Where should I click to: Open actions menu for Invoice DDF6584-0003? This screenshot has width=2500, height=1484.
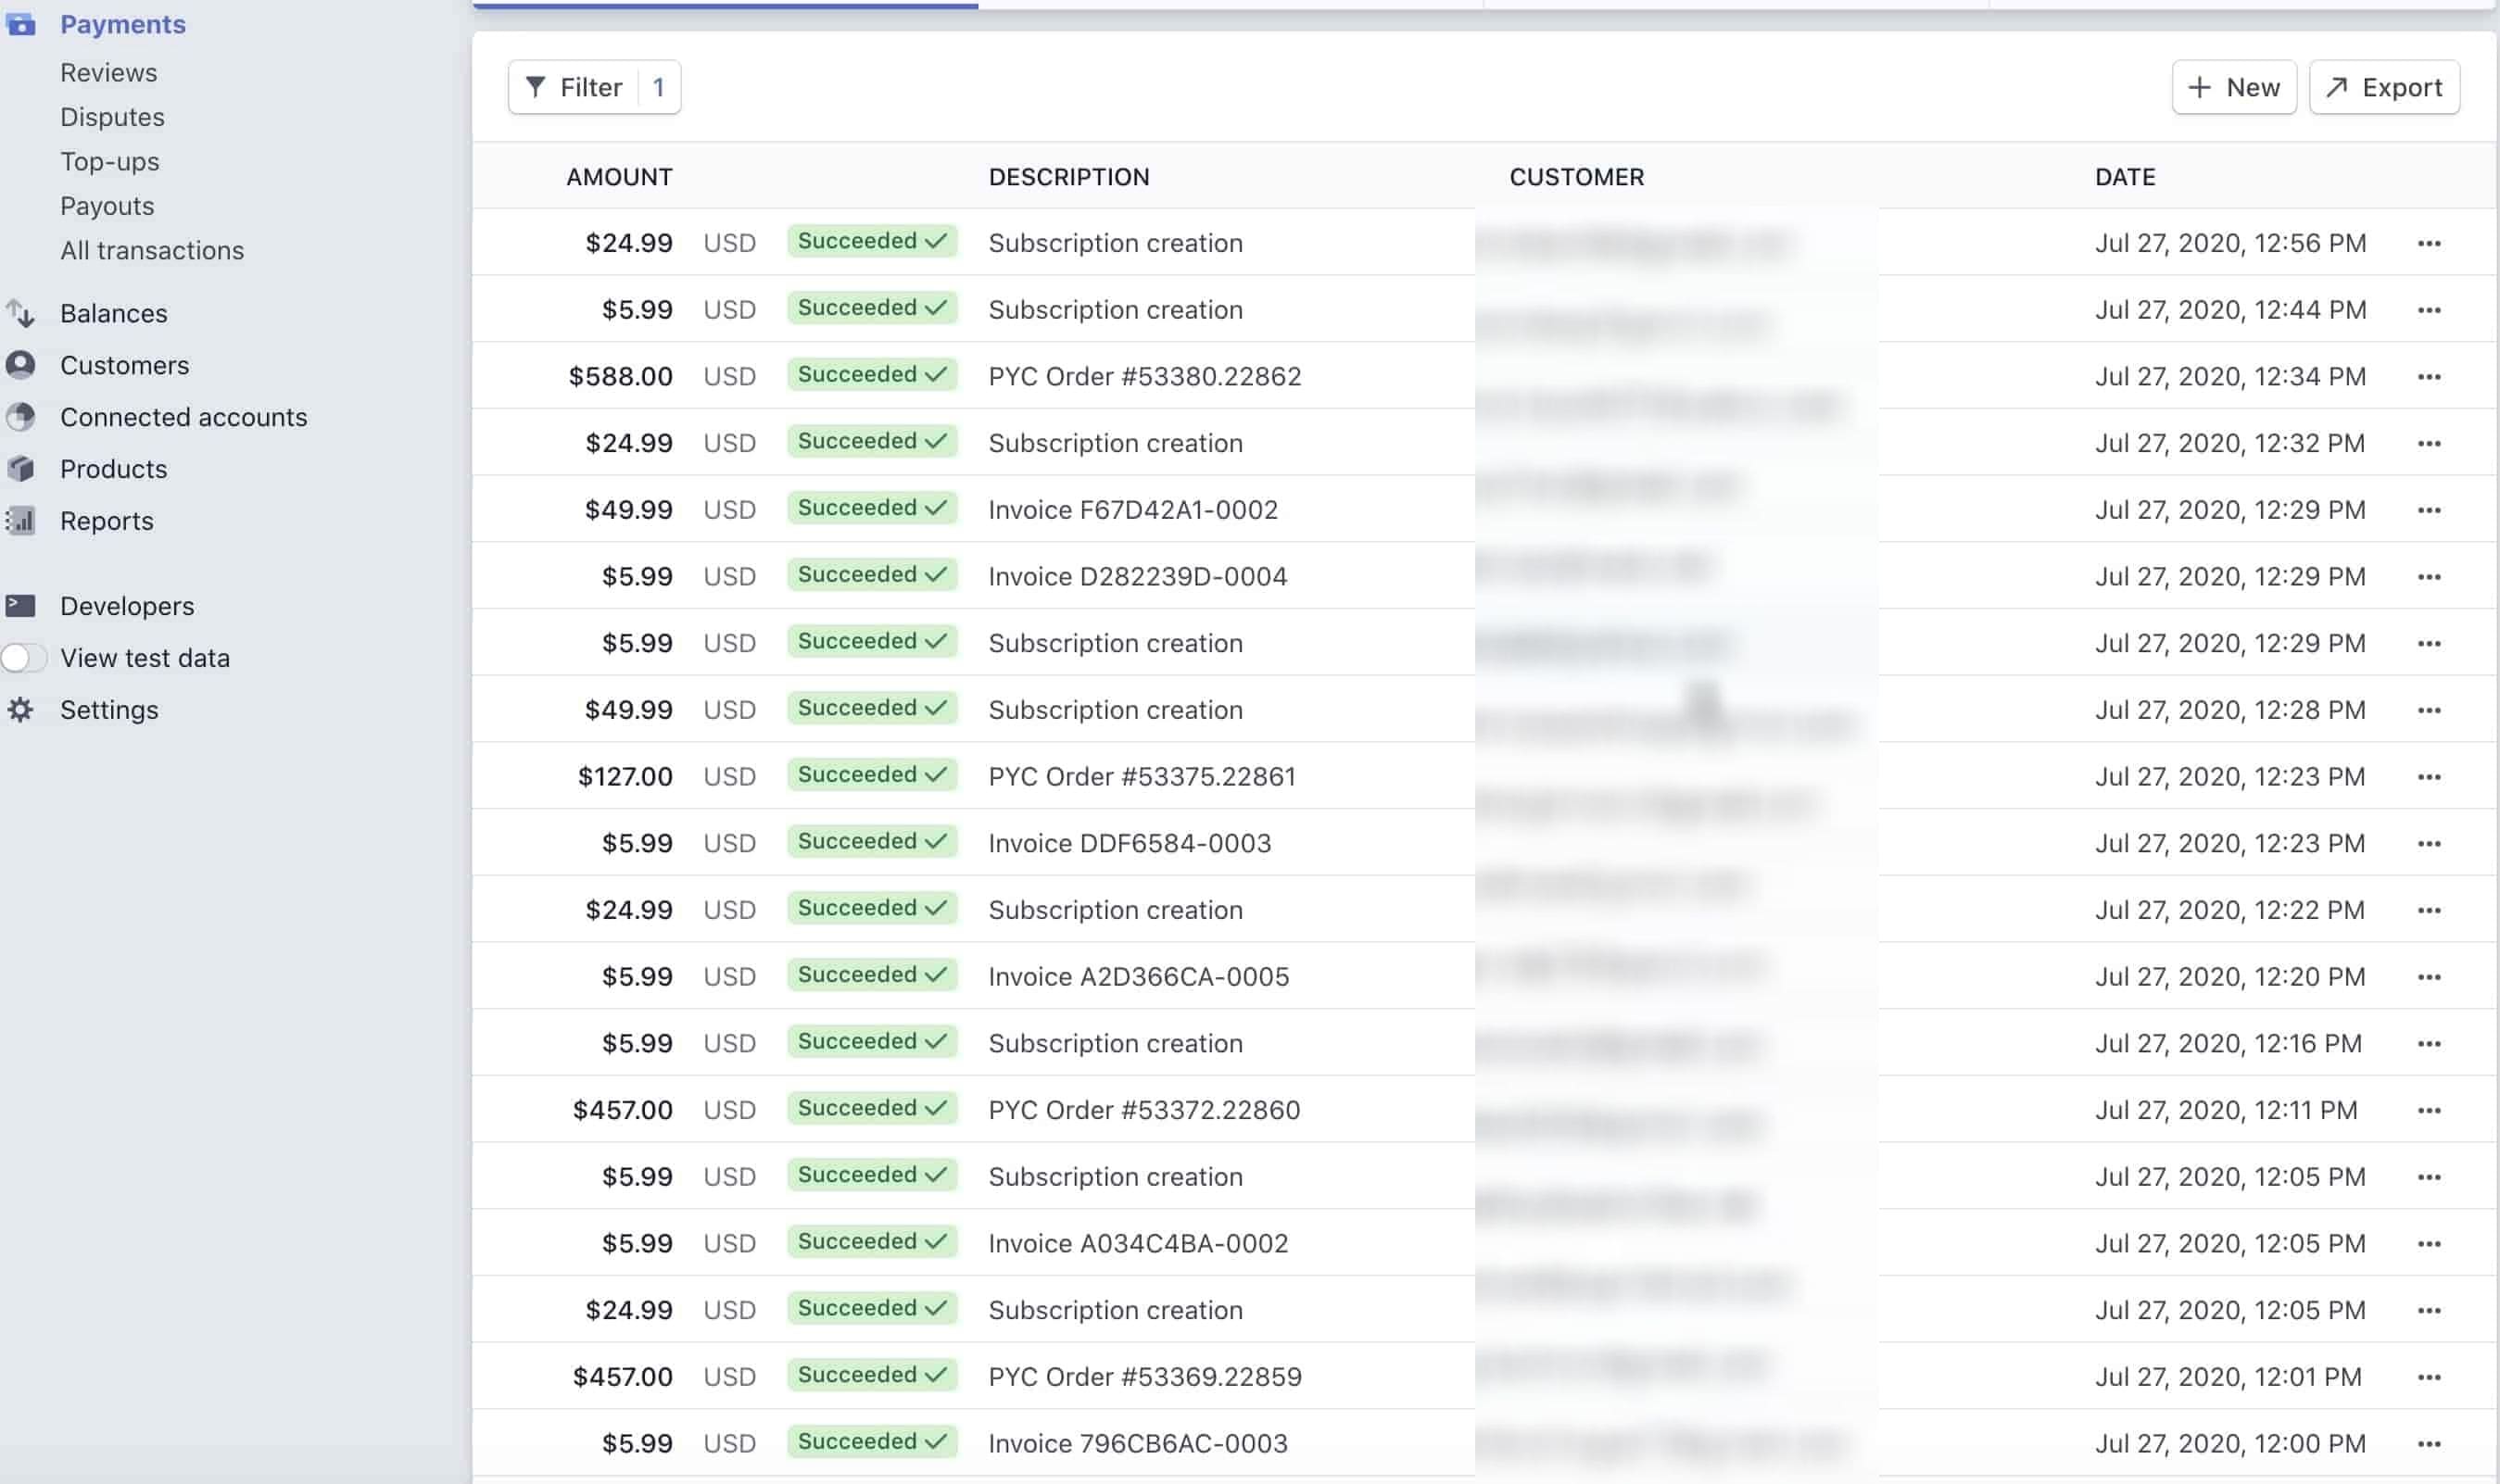pyautogui.click(x=2430, y=844)
